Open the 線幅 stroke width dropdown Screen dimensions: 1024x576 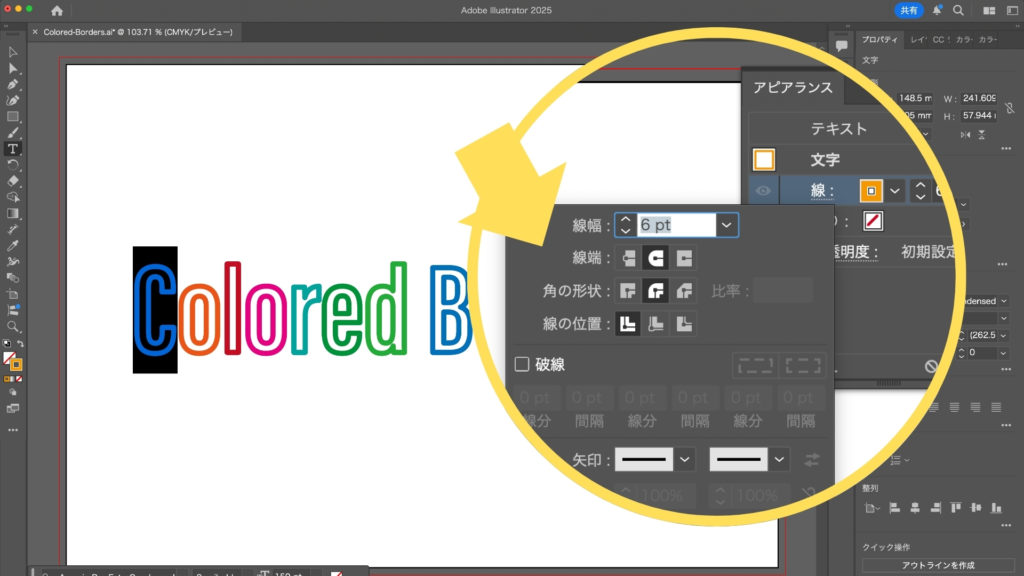(728, 226)
